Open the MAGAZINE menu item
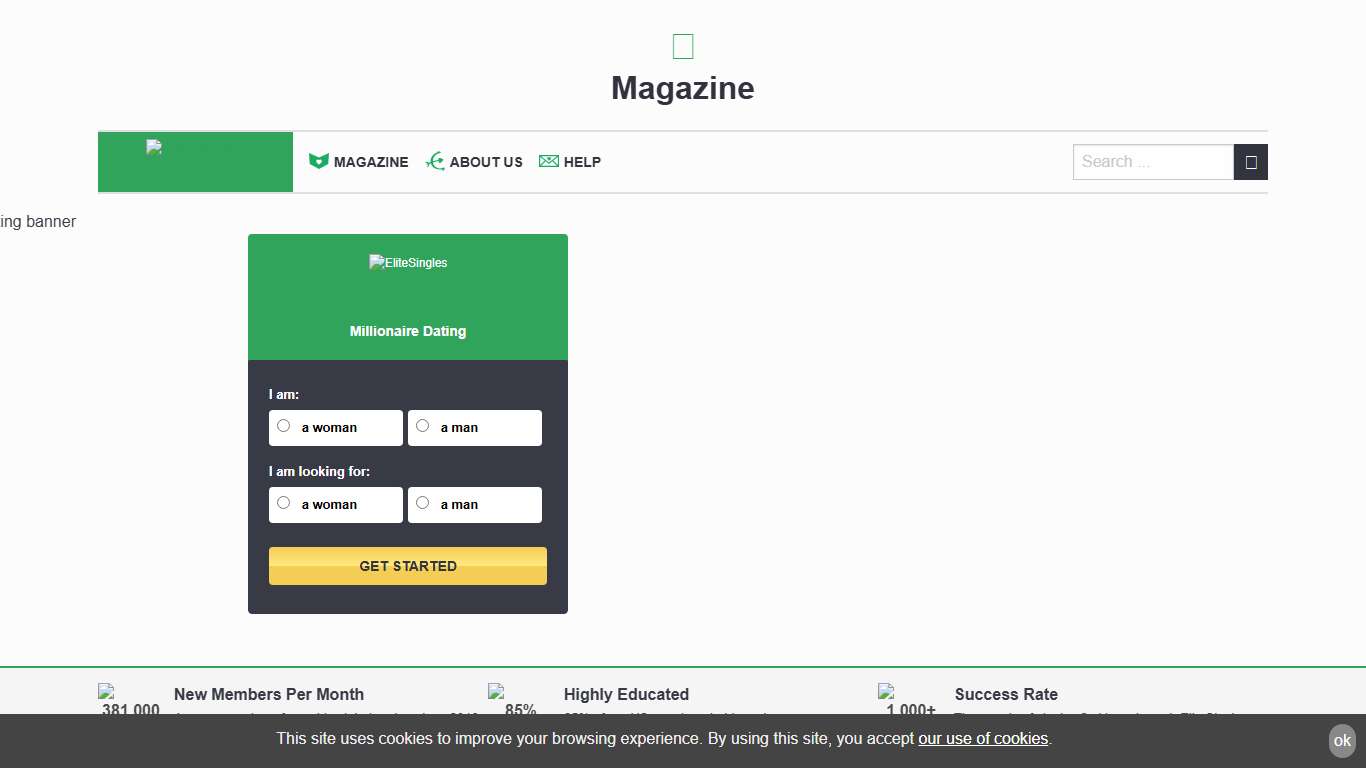1366x768 pixels. coord(371,161)
